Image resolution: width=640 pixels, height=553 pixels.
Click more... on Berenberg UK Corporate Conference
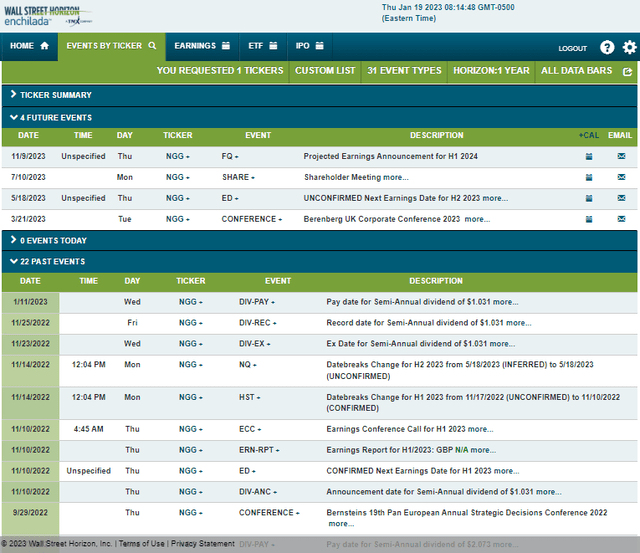tap(477, 219)
